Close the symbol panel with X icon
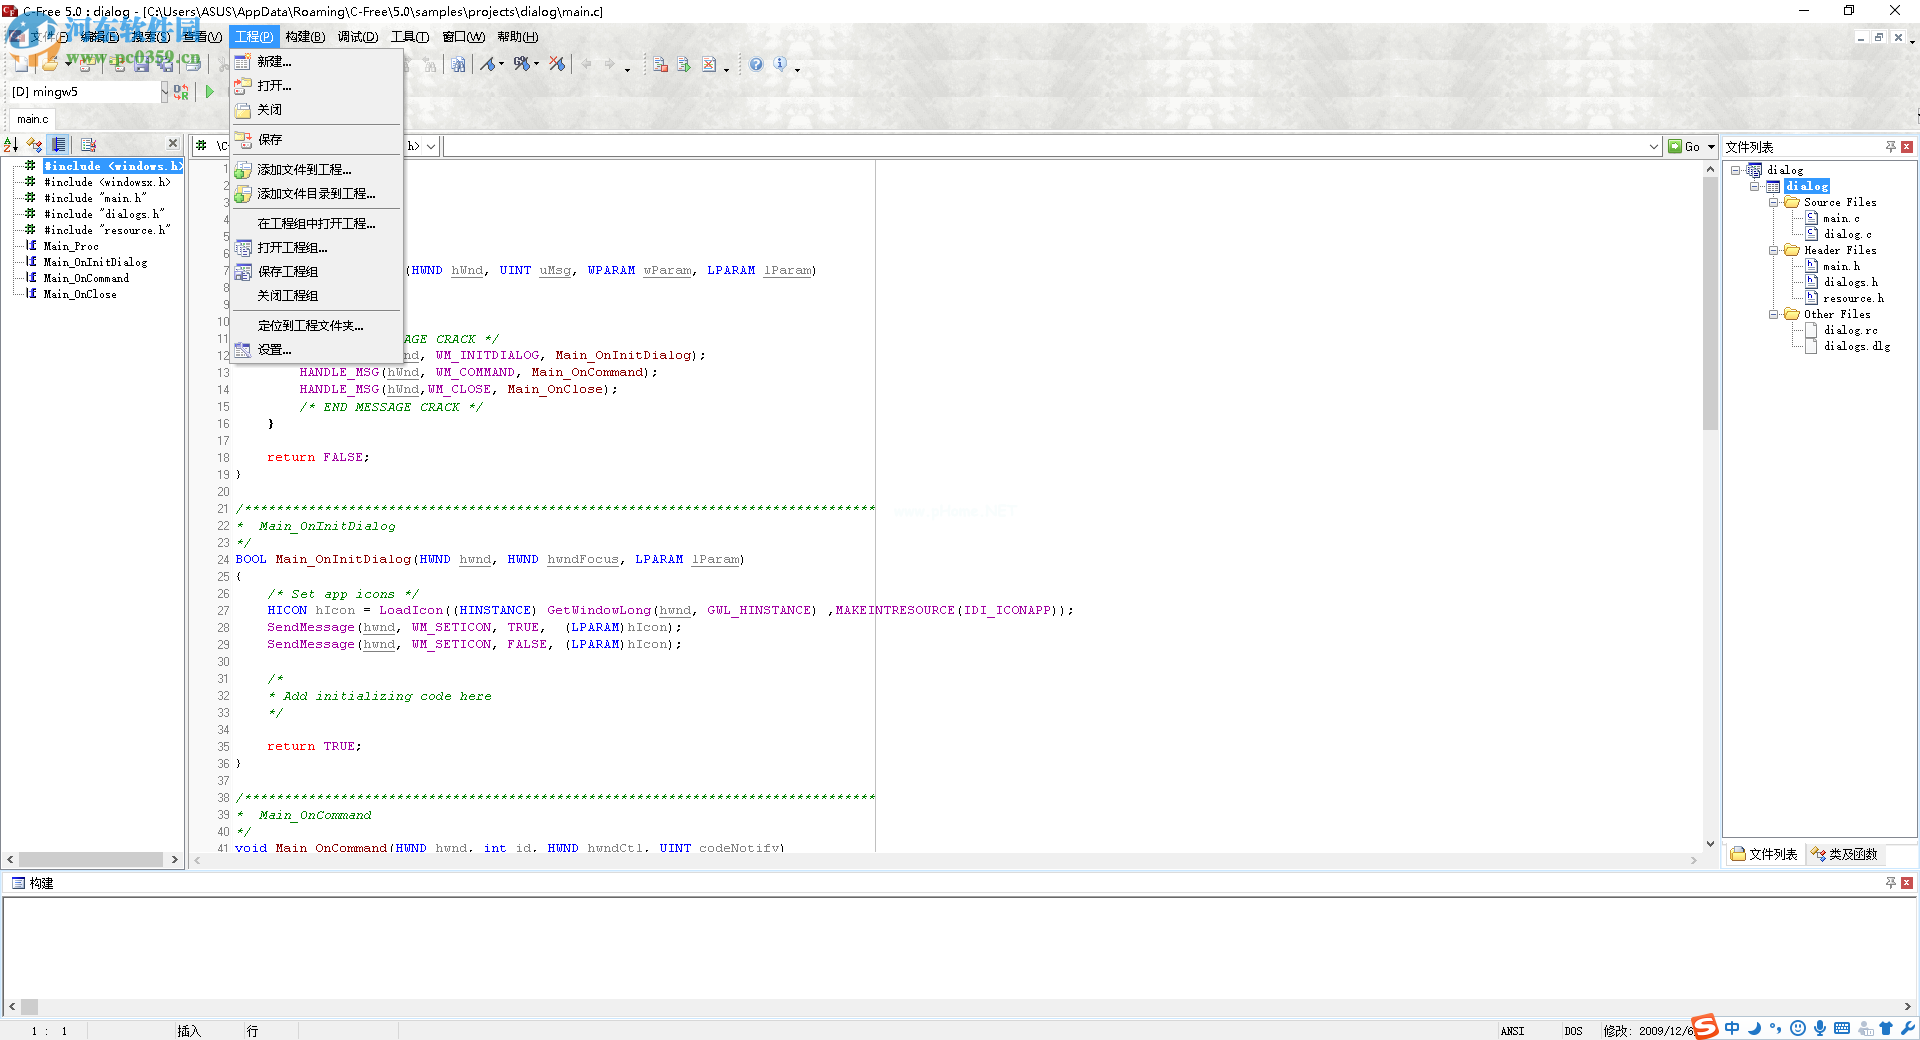Viewport: 1920px width, 1040px height. pyautogui.click(x=173, y=144)
